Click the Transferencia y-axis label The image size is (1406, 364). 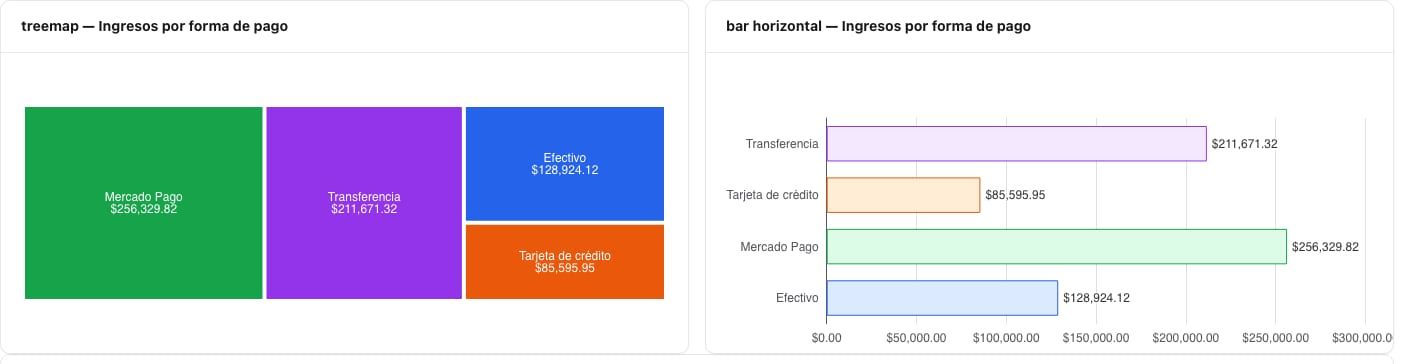point(782,144)
